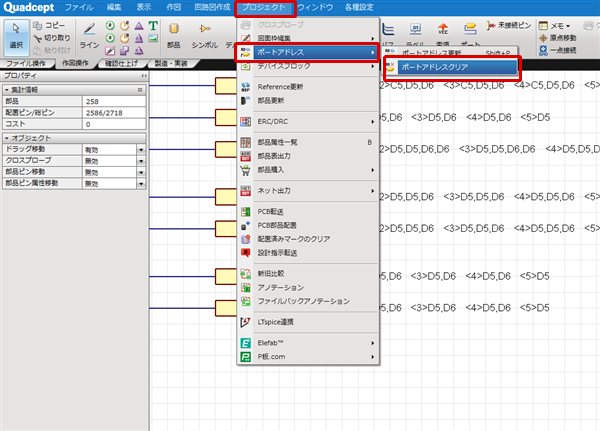
Task: Expand the Elefab submenu
Action: point(308,343)
